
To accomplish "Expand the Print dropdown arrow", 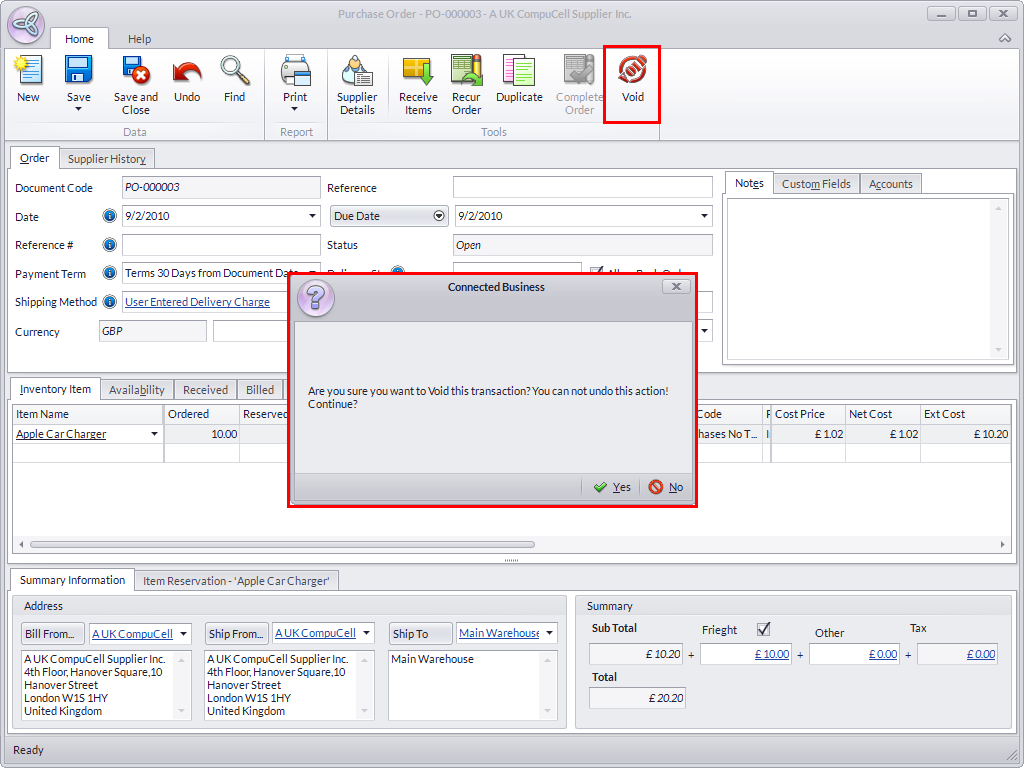I will tap(295, 109).
